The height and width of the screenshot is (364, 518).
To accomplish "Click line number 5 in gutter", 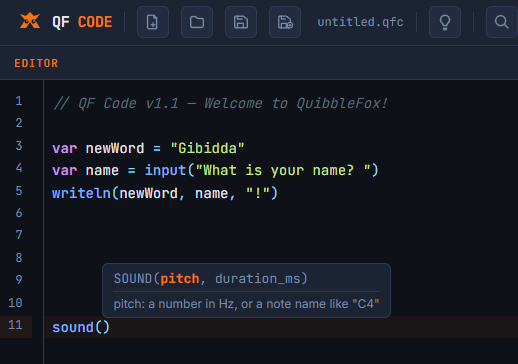I will (x=19, y=191).
